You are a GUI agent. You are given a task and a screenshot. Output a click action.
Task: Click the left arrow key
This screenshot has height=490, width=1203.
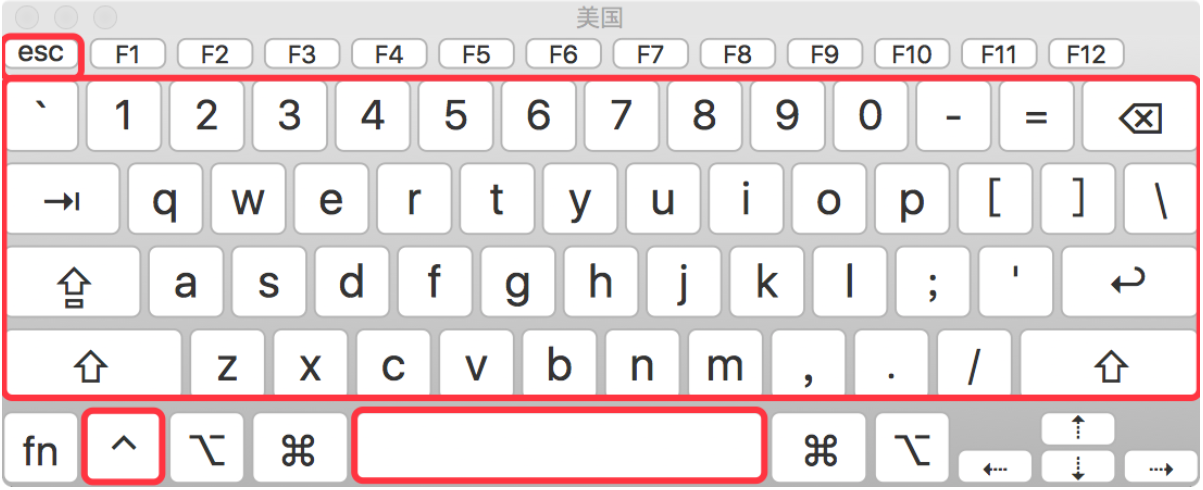pos(995,466)
